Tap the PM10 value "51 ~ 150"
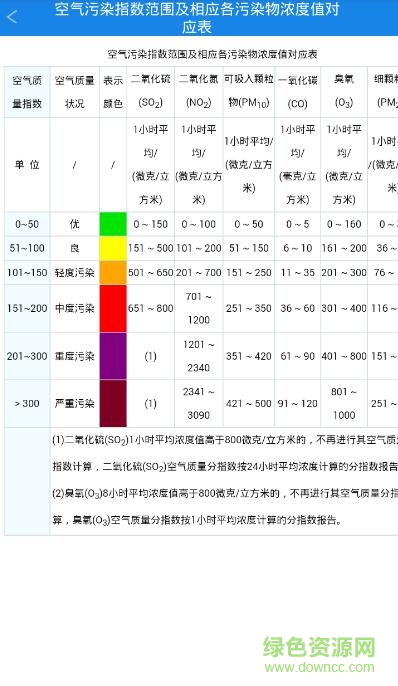The image size is (398, 686). tap(249, 248)
